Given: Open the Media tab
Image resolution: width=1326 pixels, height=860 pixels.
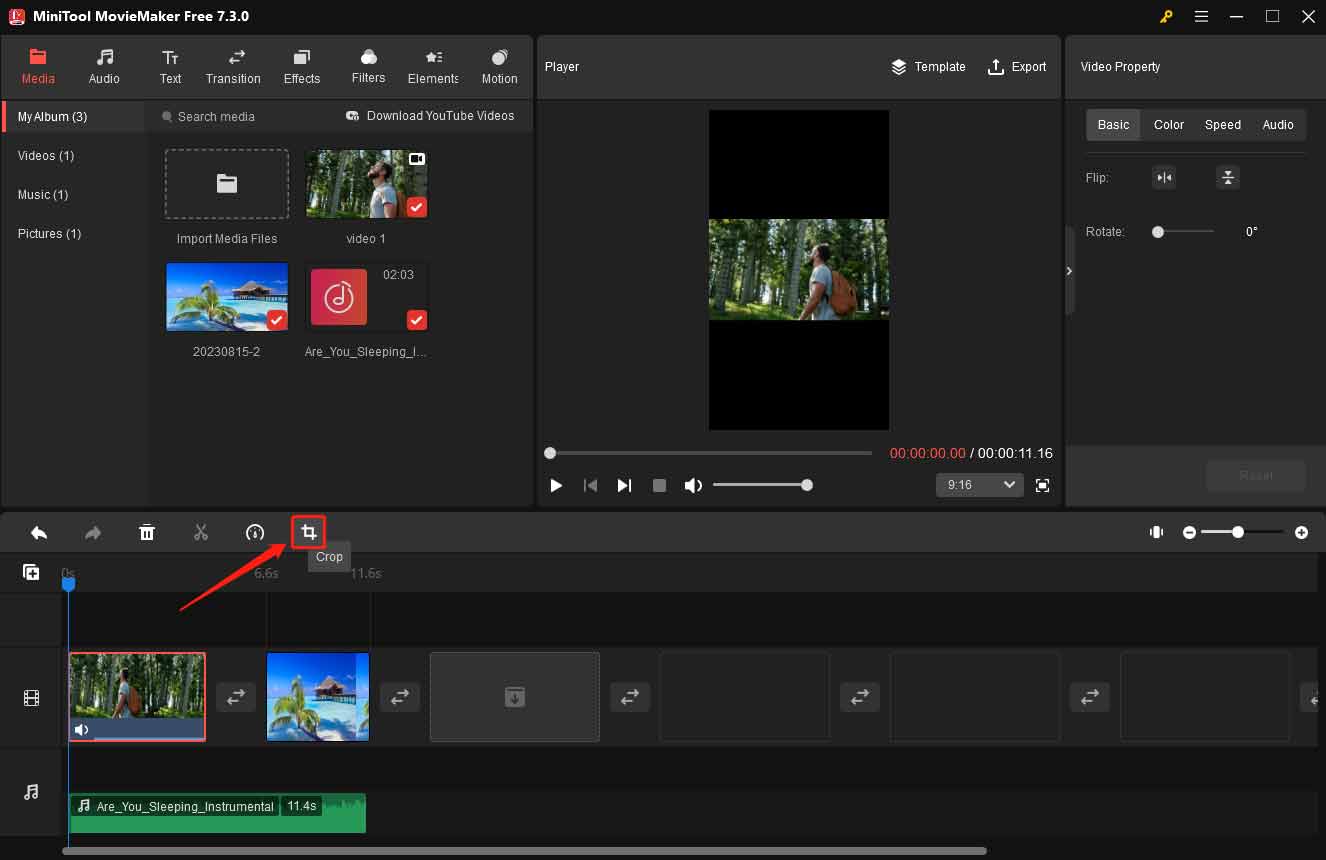Looking at the screenshot, I should (x=38, y=66).
